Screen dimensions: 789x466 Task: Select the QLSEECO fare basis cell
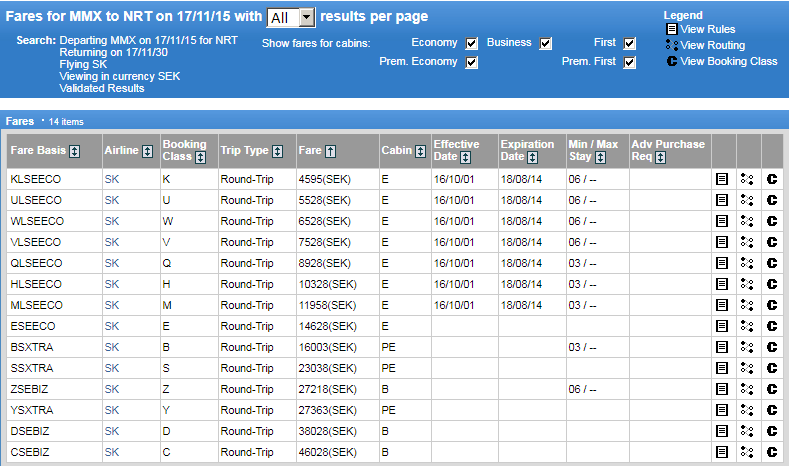pyautogui.click(x=36, y=264)
